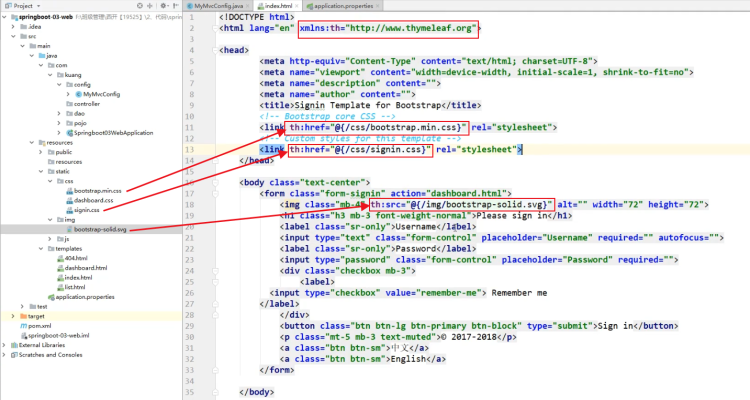Screen dimensions: 750x400
Task: Collapse the static folder
Action: click(x=41, y=171)
